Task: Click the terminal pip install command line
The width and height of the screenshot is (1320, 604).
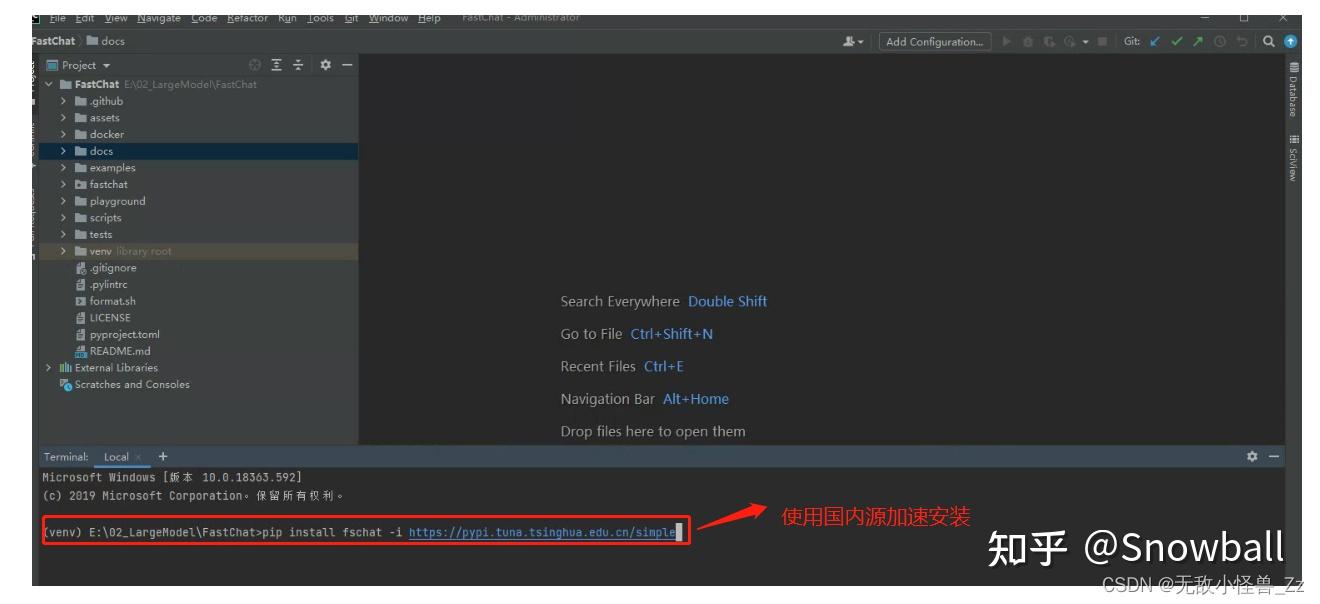Action: [x=366, y=532]
